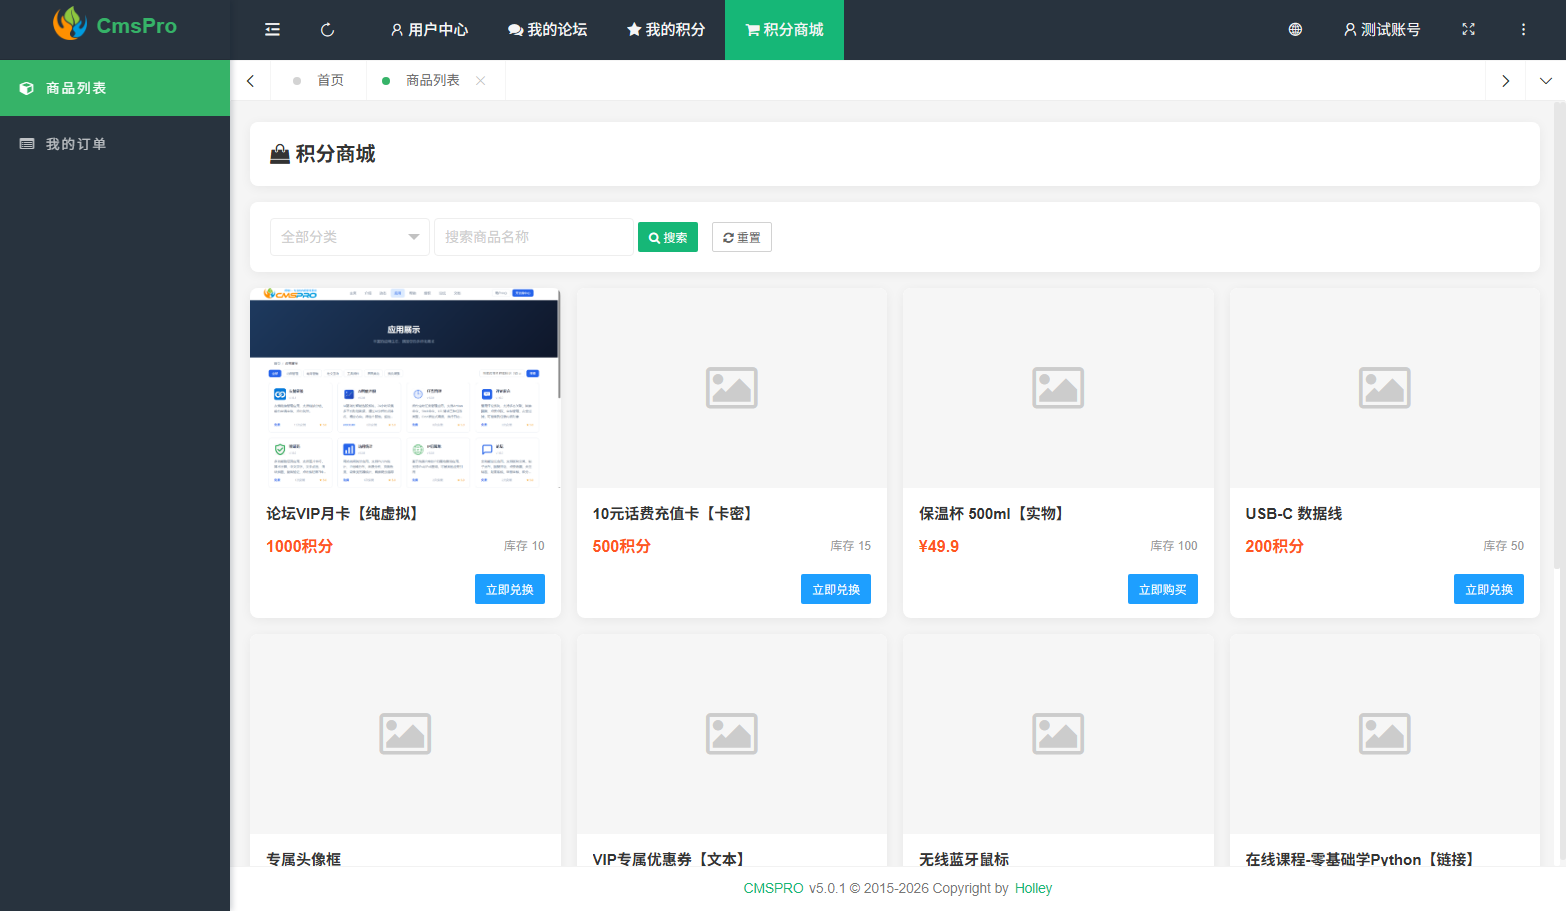The height and width of the screenshot is (911, 1566).
Task: Click the Holley footer link
Action: pos(1033,888)
